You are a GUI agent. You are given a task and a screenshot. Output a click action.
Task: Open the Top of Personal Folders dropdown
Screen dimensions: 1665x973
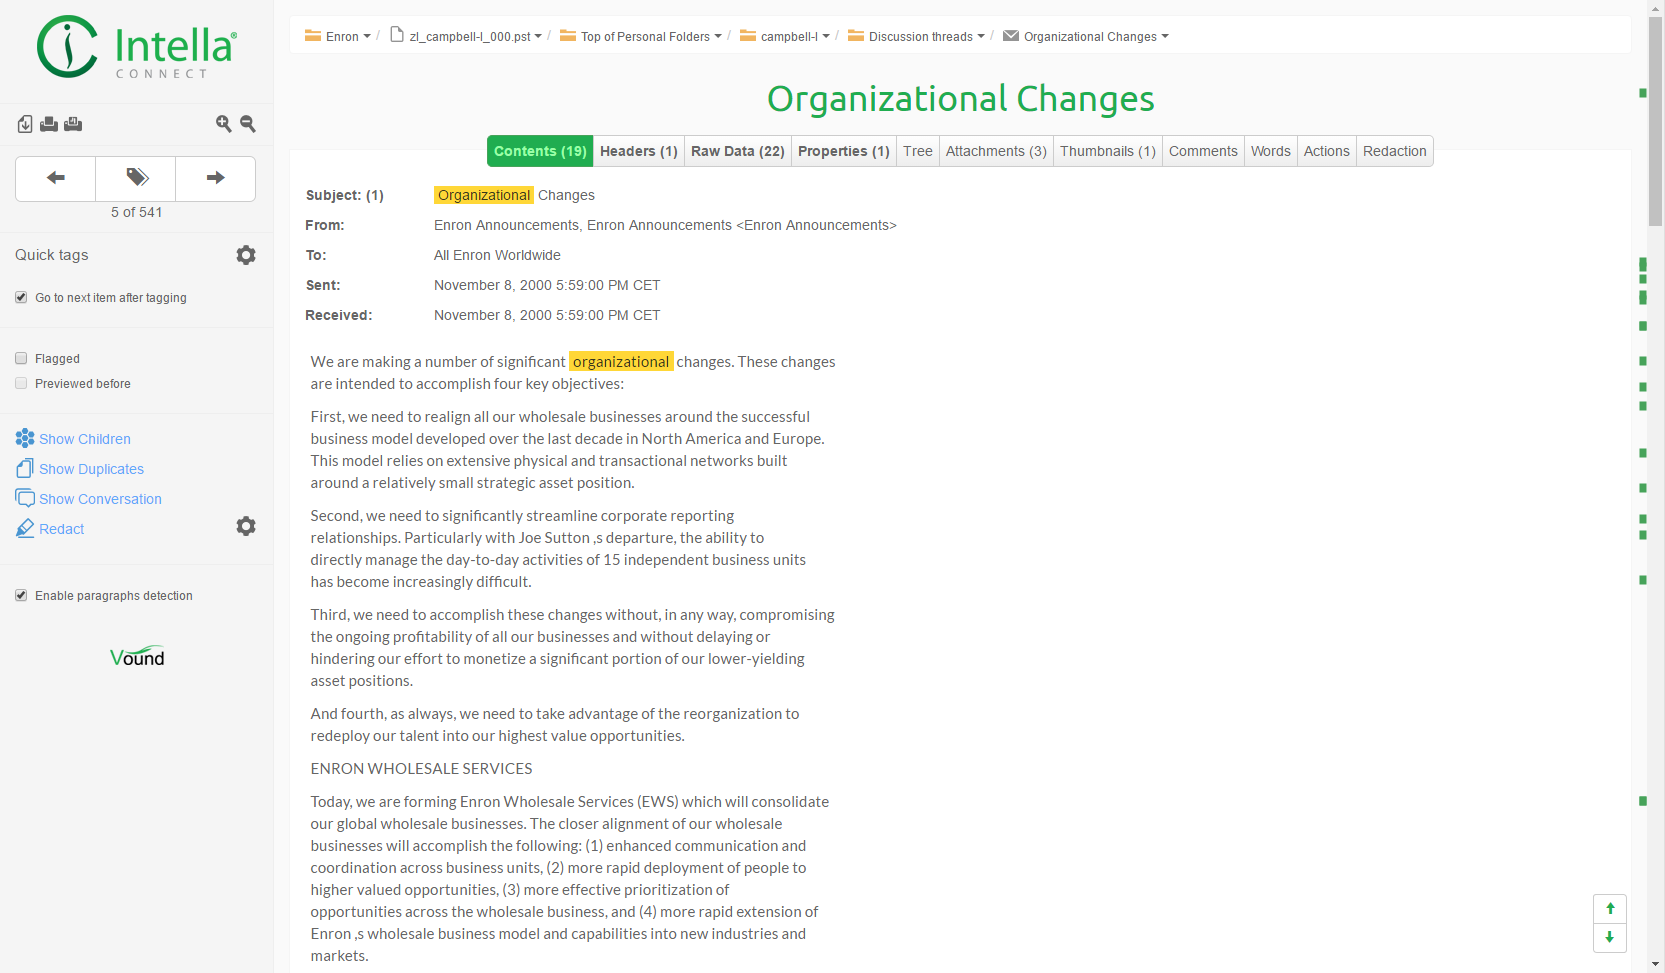tap(640, 37)
